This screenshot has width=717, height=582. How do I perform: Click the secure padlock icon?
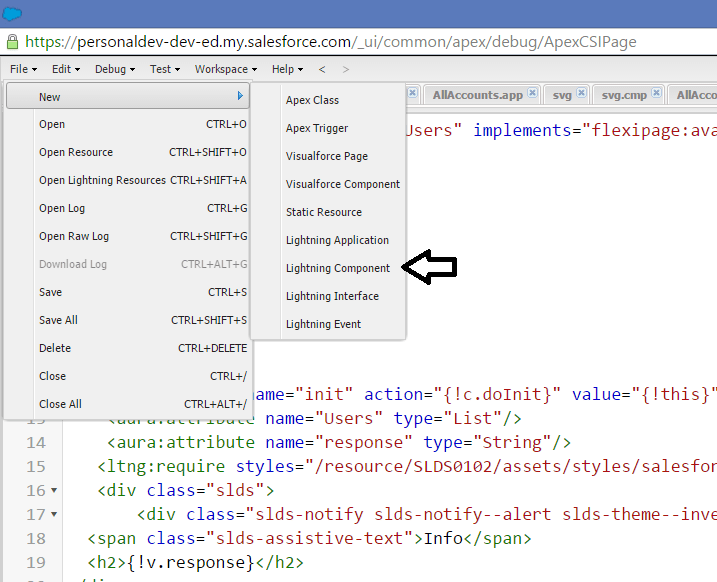tap(12, 42)
